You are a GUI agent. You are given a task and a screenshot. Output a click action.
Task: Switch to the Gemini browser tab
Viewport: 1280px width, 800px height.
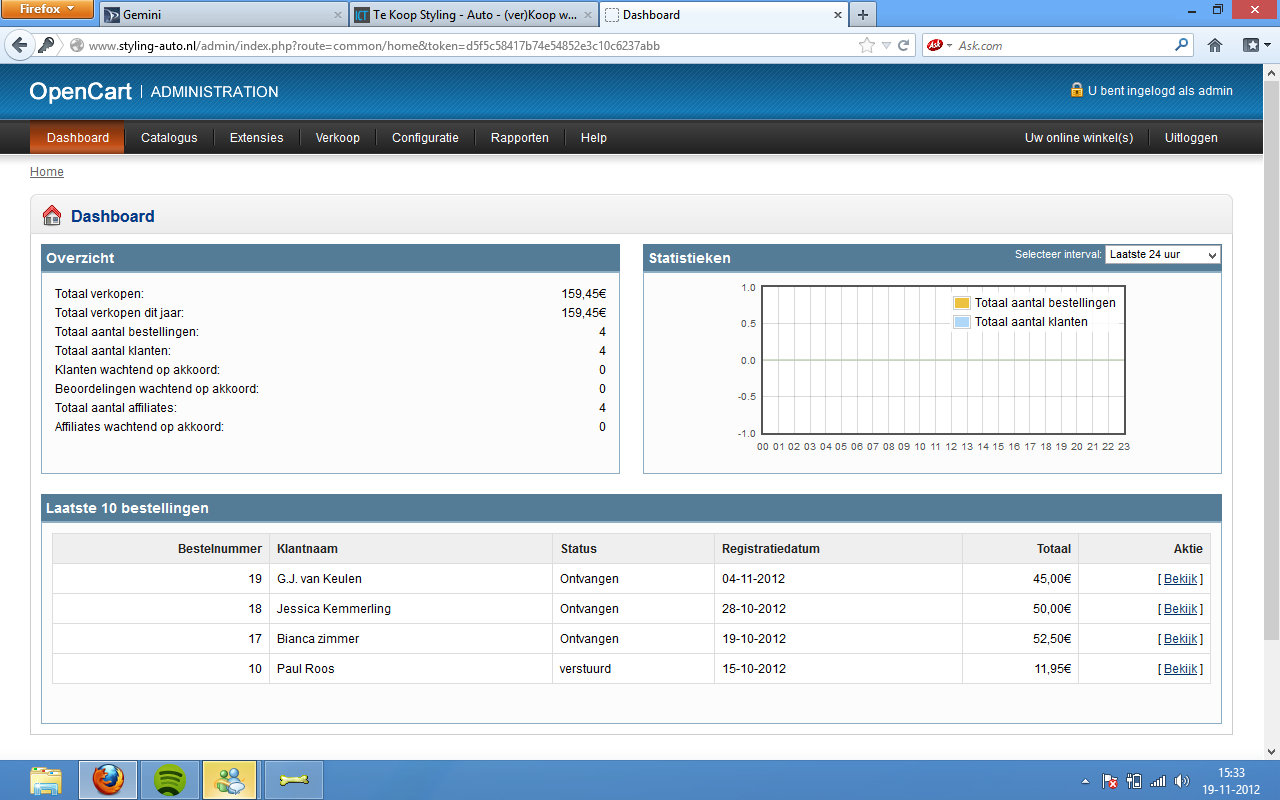(220, 15)
